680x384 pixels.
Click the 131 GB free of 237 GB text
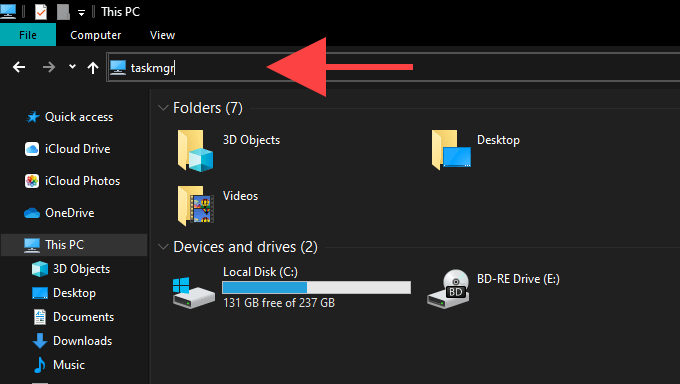coord(279,303)
